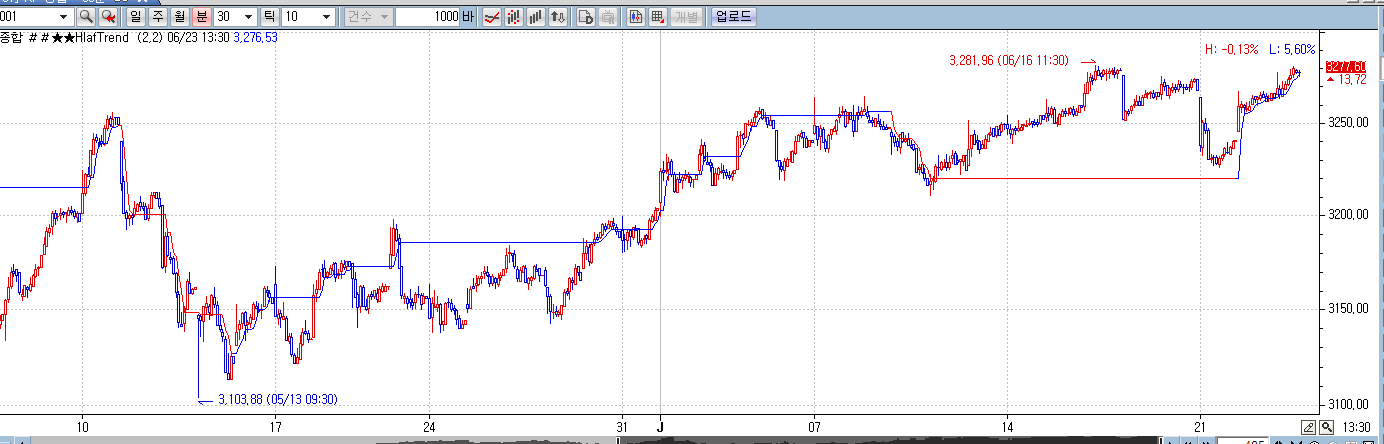The height and width of the screenshot is (444, 1384).
Task: Click the red line indicator chart icon
Action: point(492,17)
